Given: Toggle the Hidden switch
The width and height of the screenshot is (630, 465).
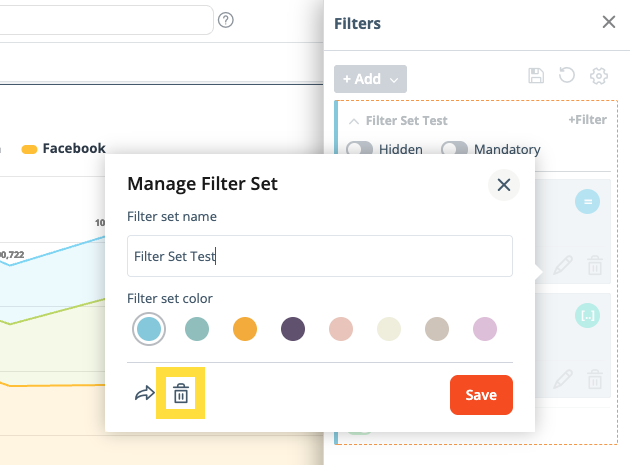Looking at the screenshot, I should [360, 149].
